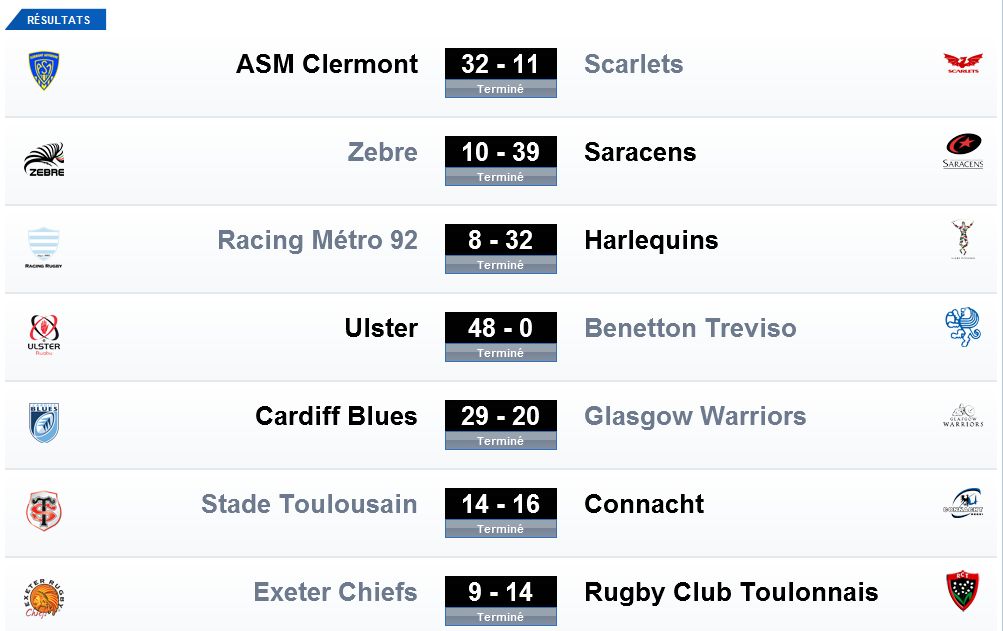Click the Harlequins jester logo
Viewport: 1003px width, 631px height.
pyautogui.click(x=963, y=239)
